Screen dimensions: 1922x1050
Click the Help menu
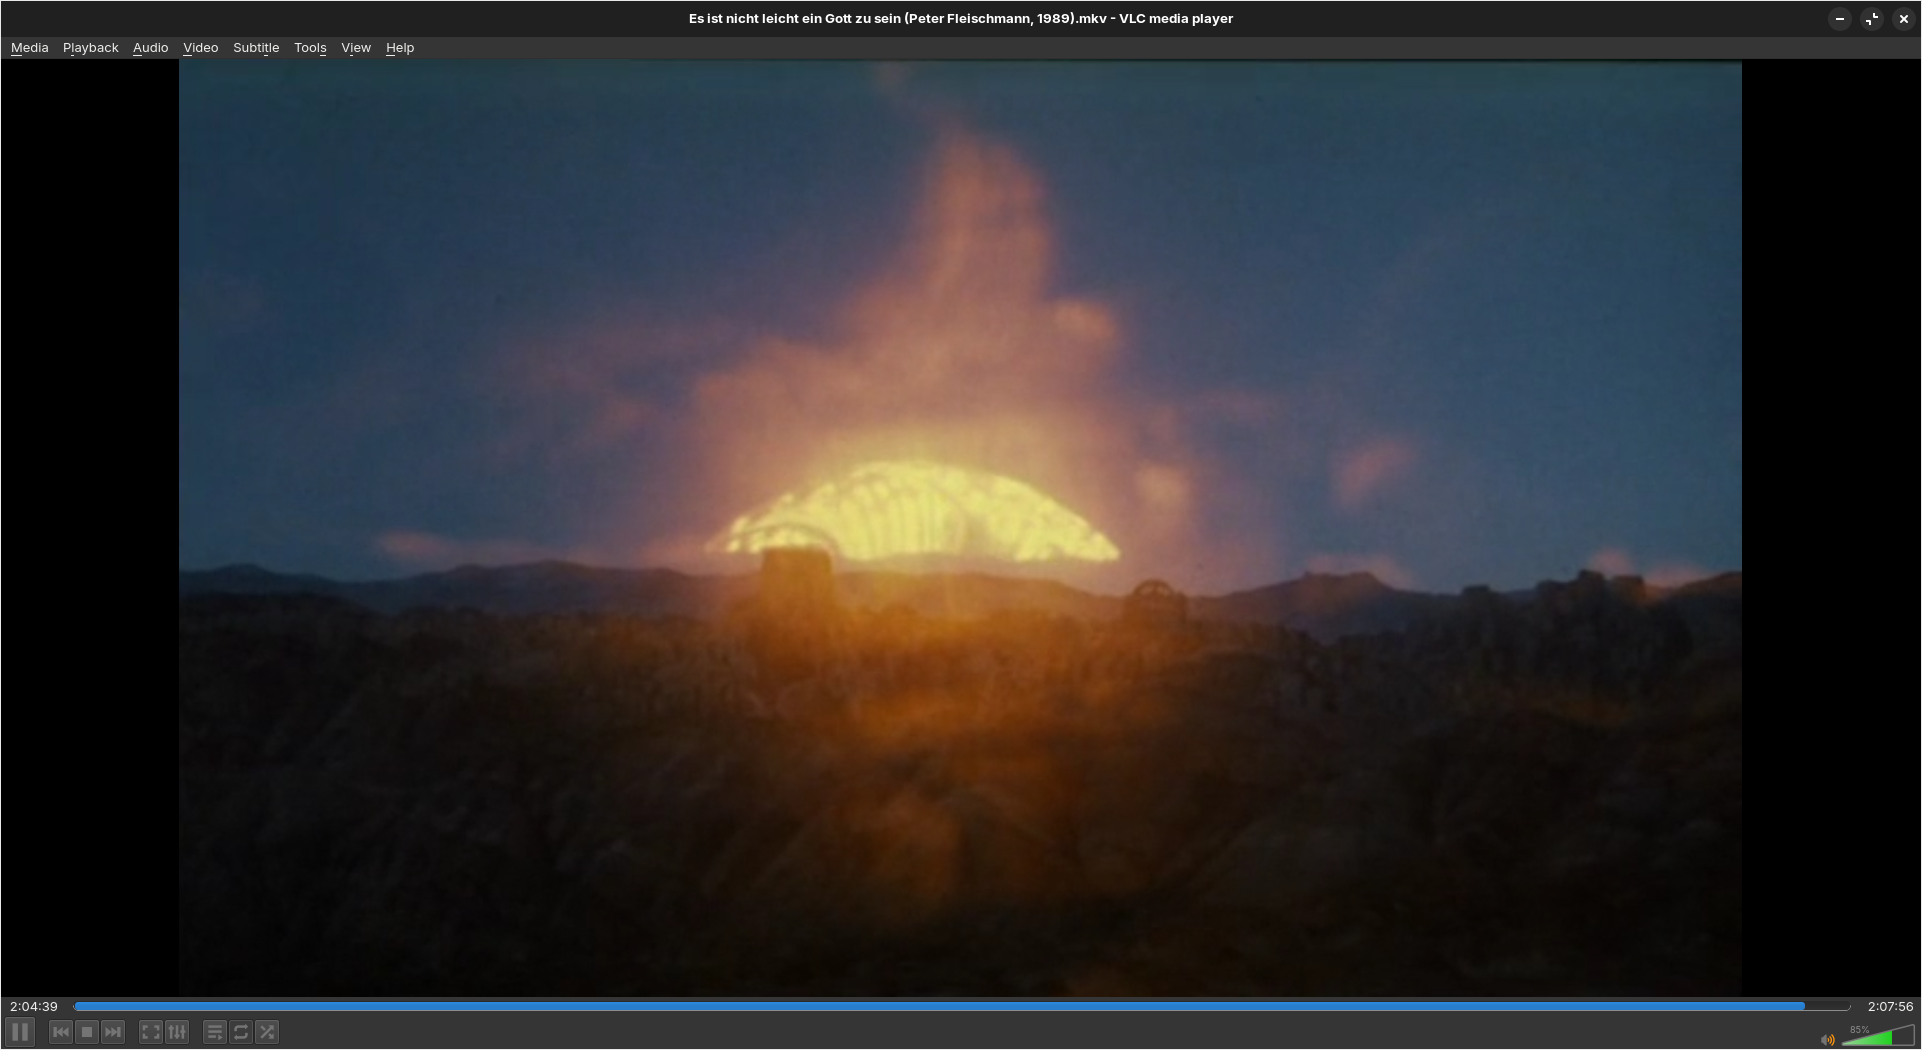coord(400,48)
